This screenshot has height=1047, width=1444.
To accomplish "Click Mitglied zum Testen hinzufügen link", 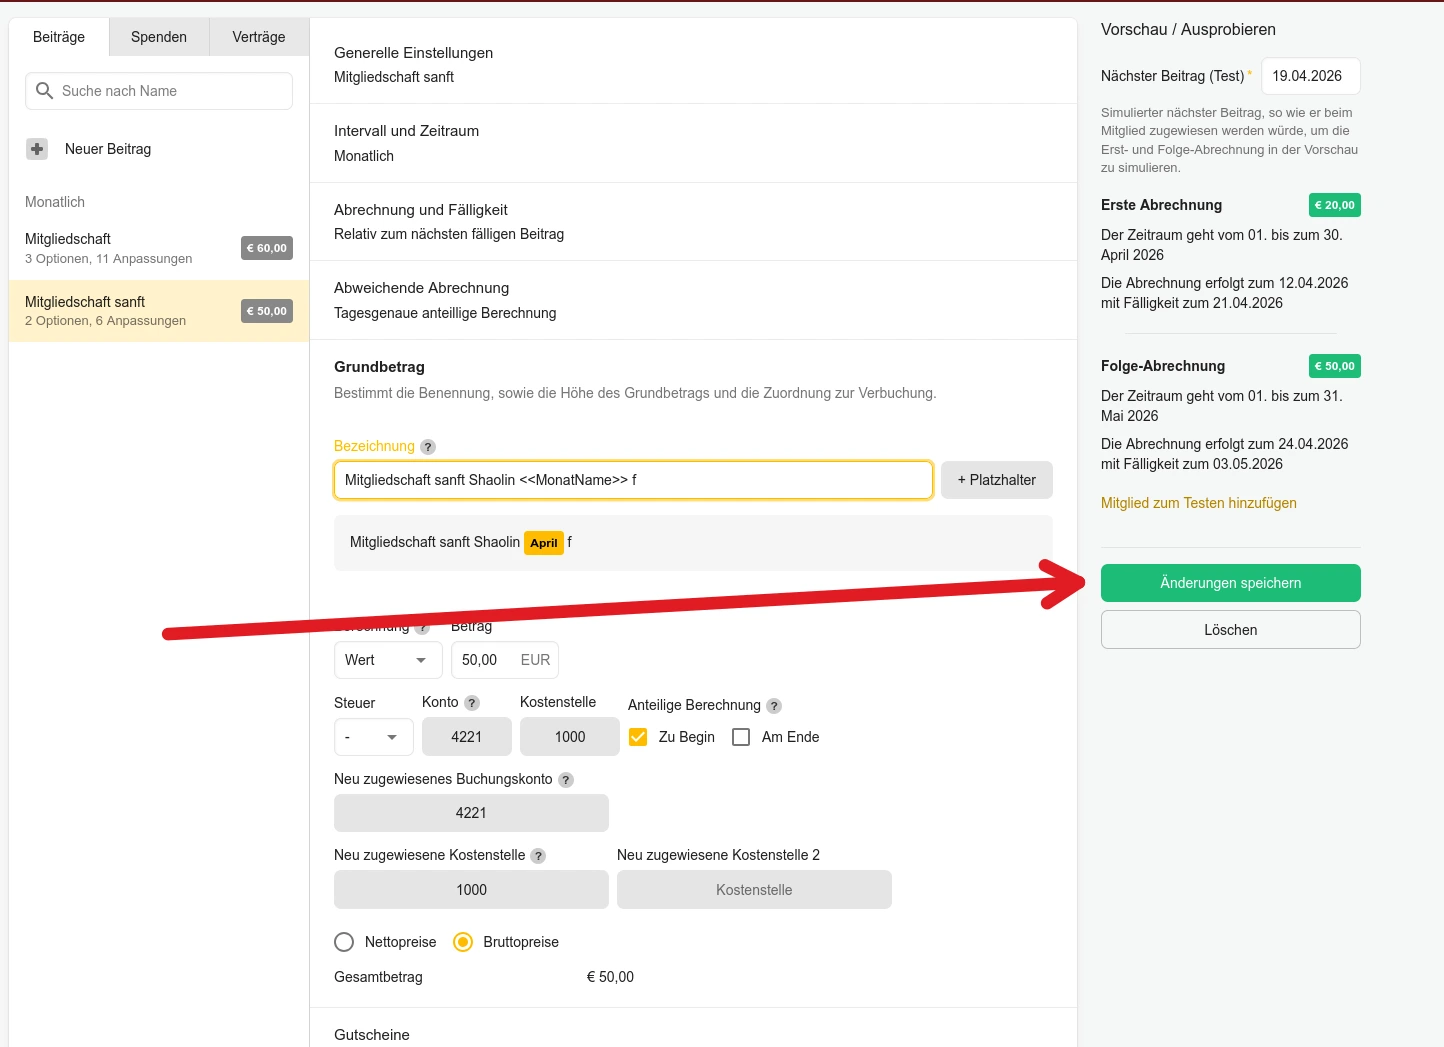I will click(x=1198, y=503).
